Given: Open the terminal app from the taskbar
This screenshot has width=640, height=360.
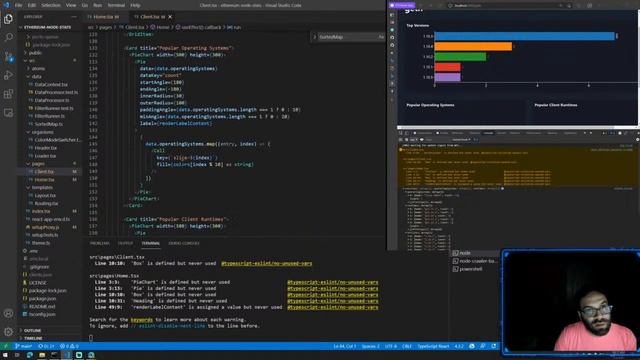Looking at the screenshot, I should click(x=54, y=355).
